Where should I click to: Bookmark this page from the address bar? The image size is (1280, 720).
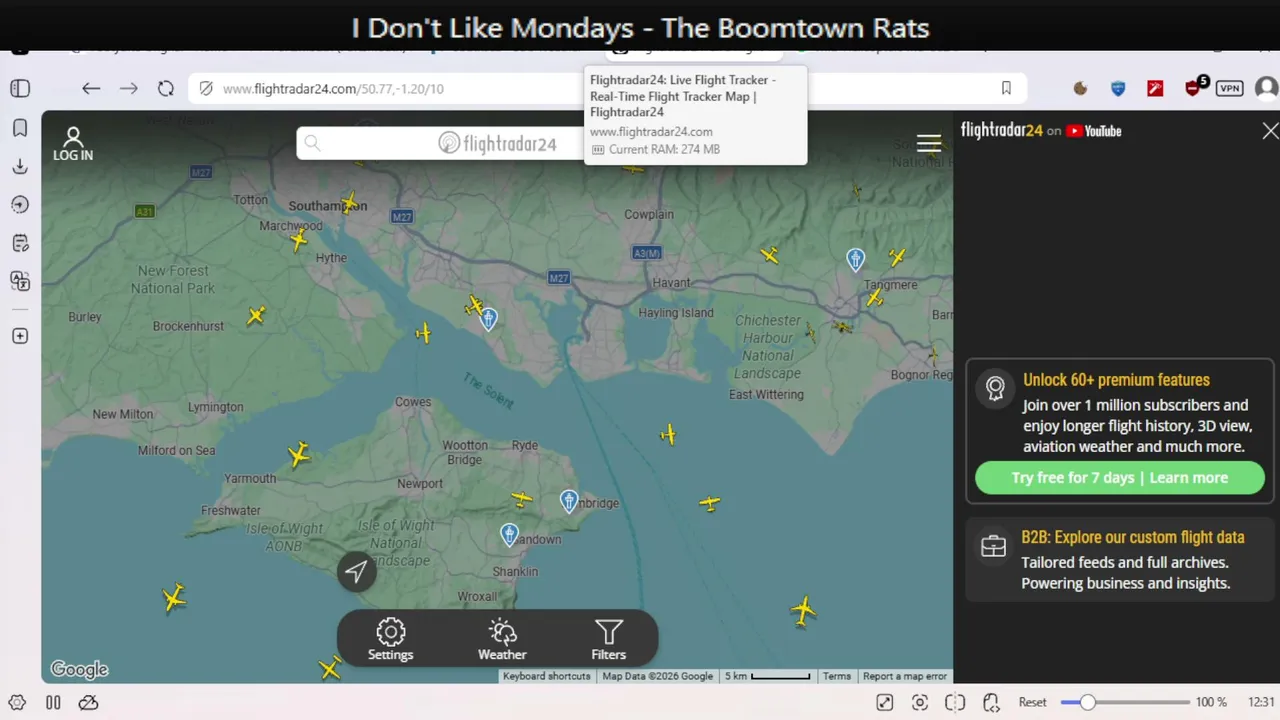1006,88
